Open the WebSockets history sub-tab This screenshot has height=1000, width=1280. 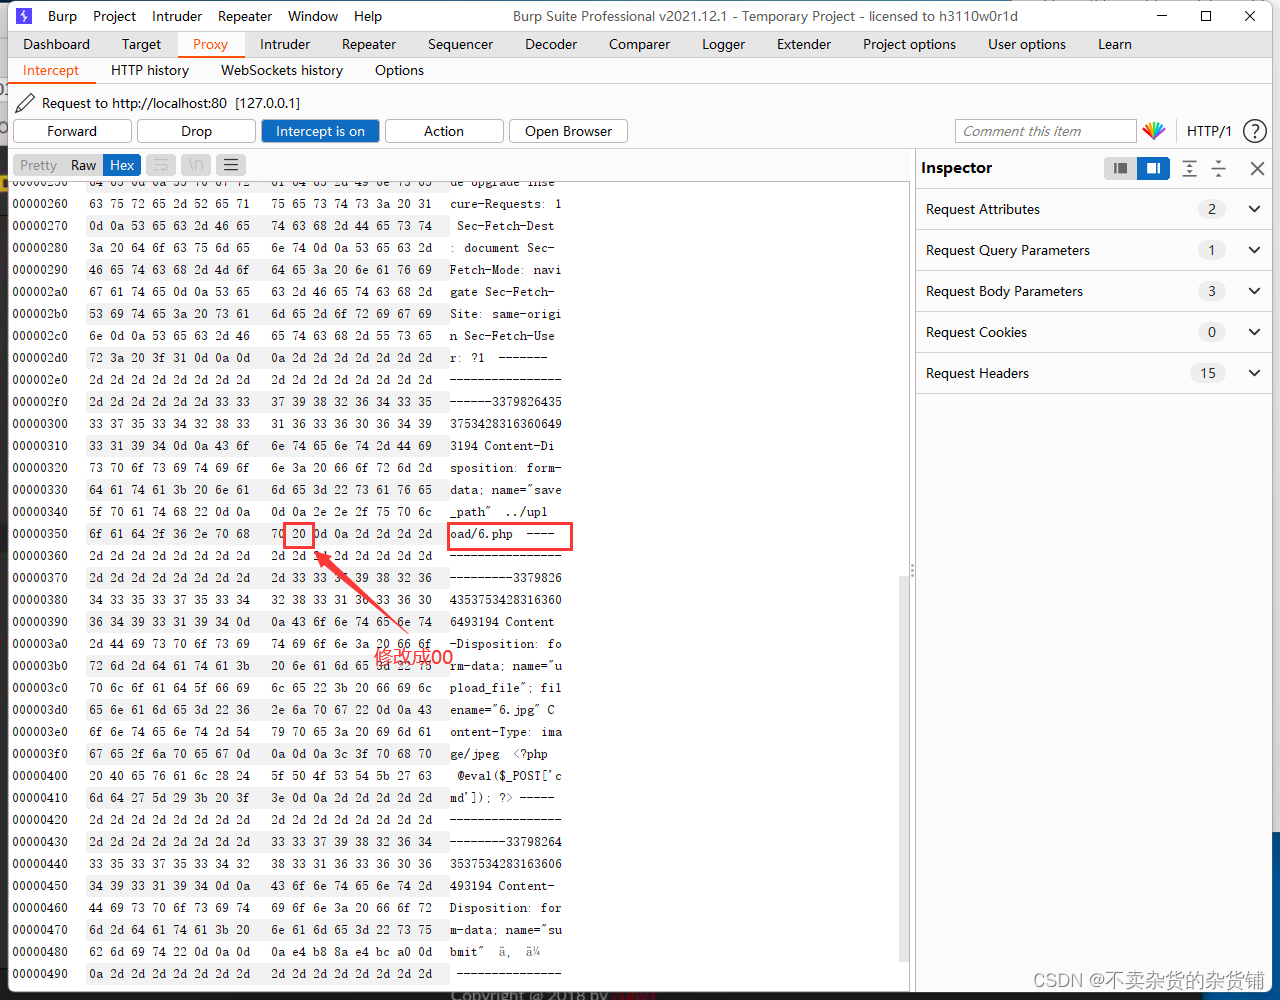point(282,70)
